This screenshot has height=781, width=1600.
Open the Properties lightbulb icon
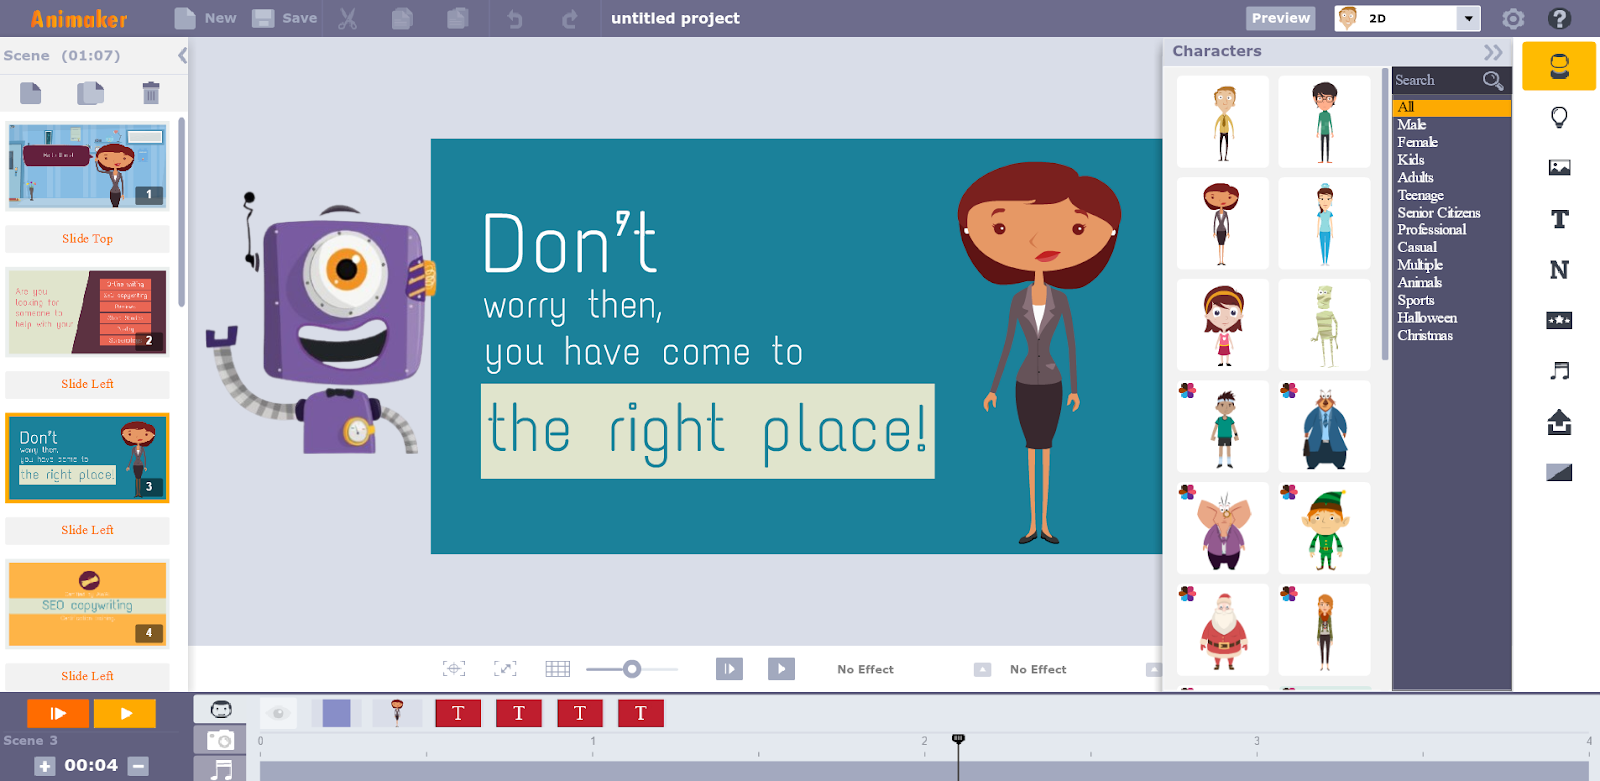(1558, 118)
